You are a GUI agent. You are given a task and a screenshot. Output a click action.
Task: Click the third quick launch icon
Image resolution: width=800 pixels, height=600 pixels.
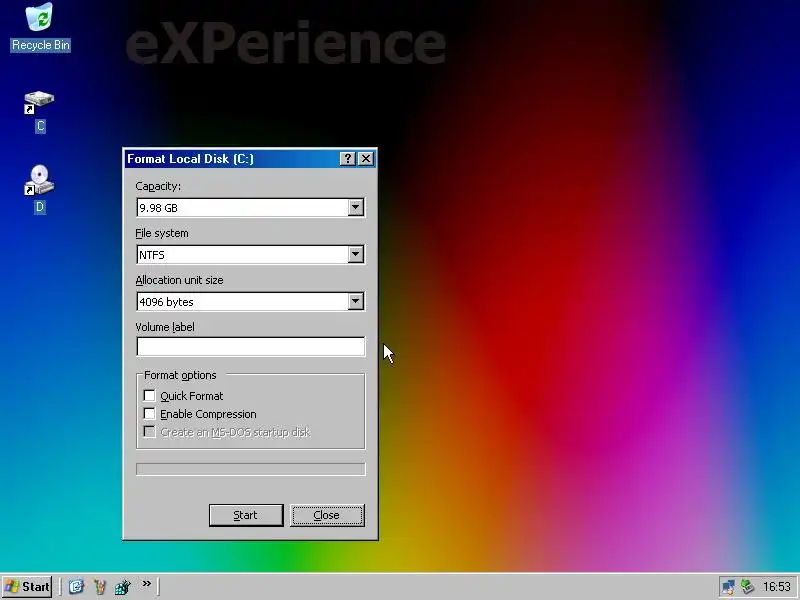[x=122, y=586]
